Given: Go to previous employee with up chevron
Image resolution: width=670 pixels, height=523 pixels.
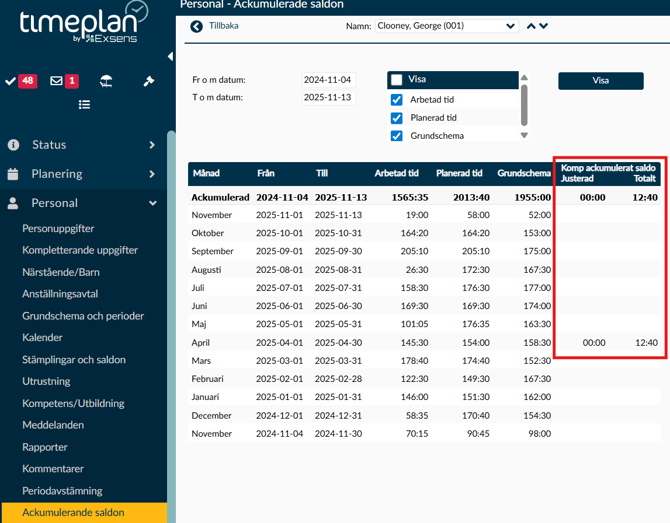Looking at the screenshot, I should tap(531, 26).
